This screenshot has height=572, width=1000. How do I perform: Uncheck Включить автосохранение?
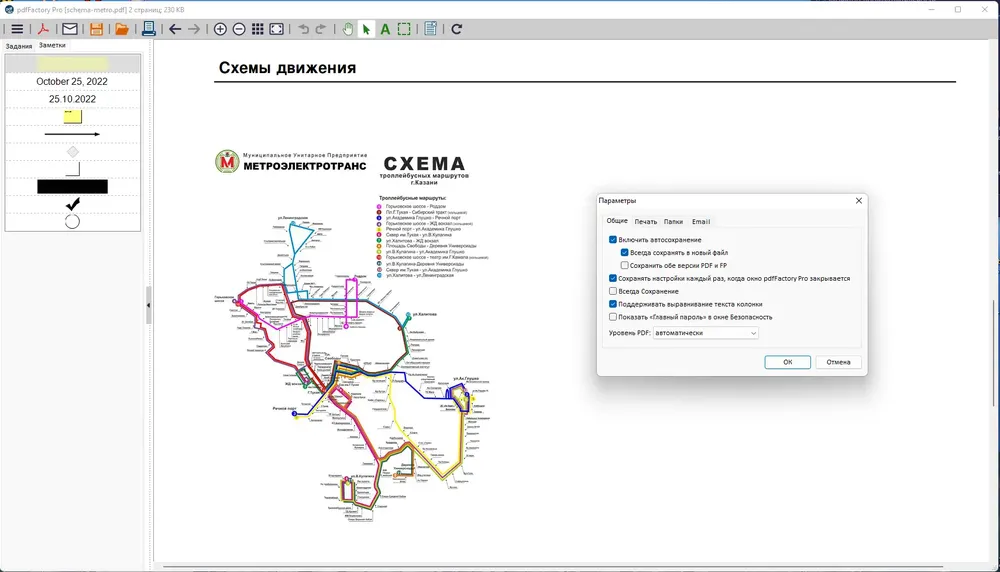coord(613,240)
